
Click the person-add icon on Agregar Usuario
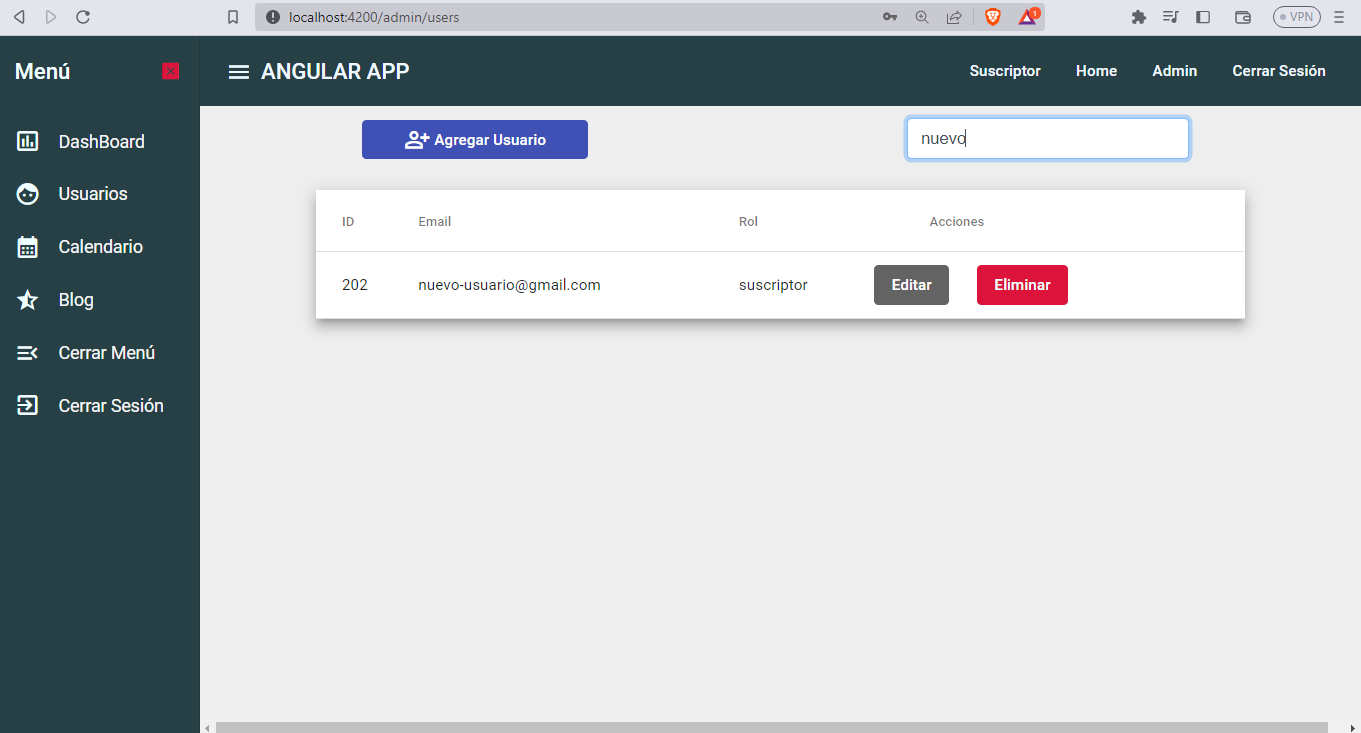pyautogui.click(x=414, y=139)
